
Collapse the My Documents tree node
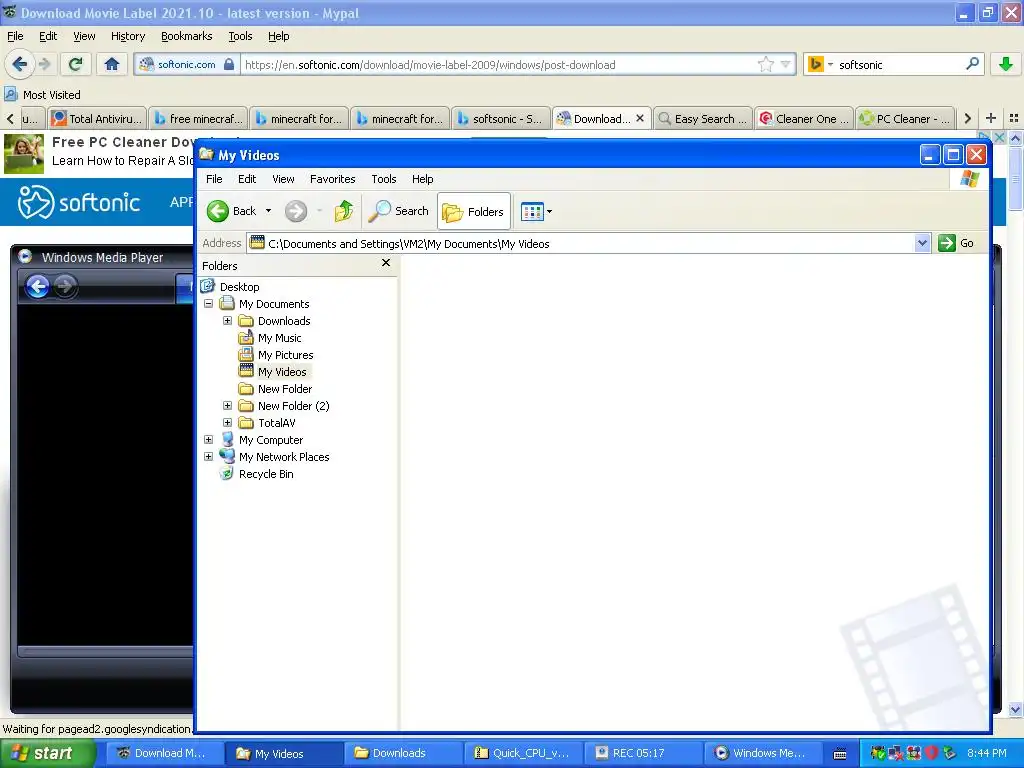[x=208, y=304]
